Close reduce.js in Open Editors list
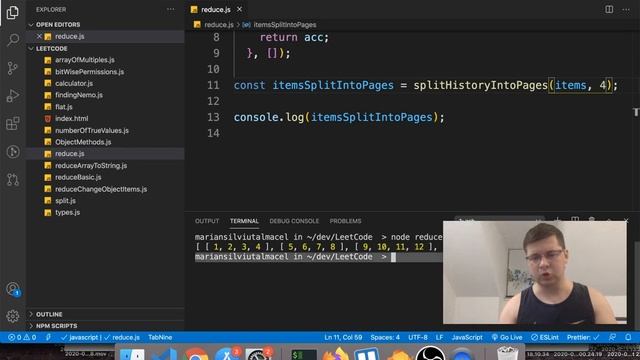The height and width of the screenshot is (360, 640). pos(39,36)
